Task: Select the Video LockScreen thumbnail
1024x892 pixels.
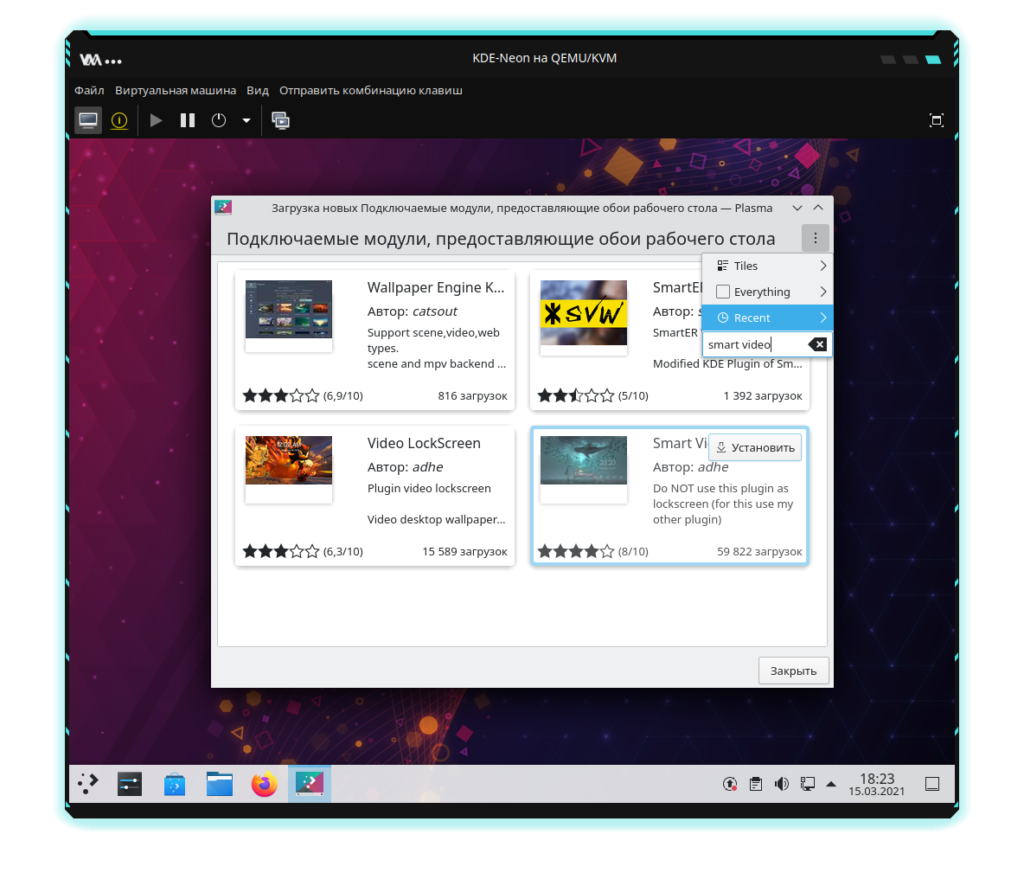Action: [x=288, y=461]
